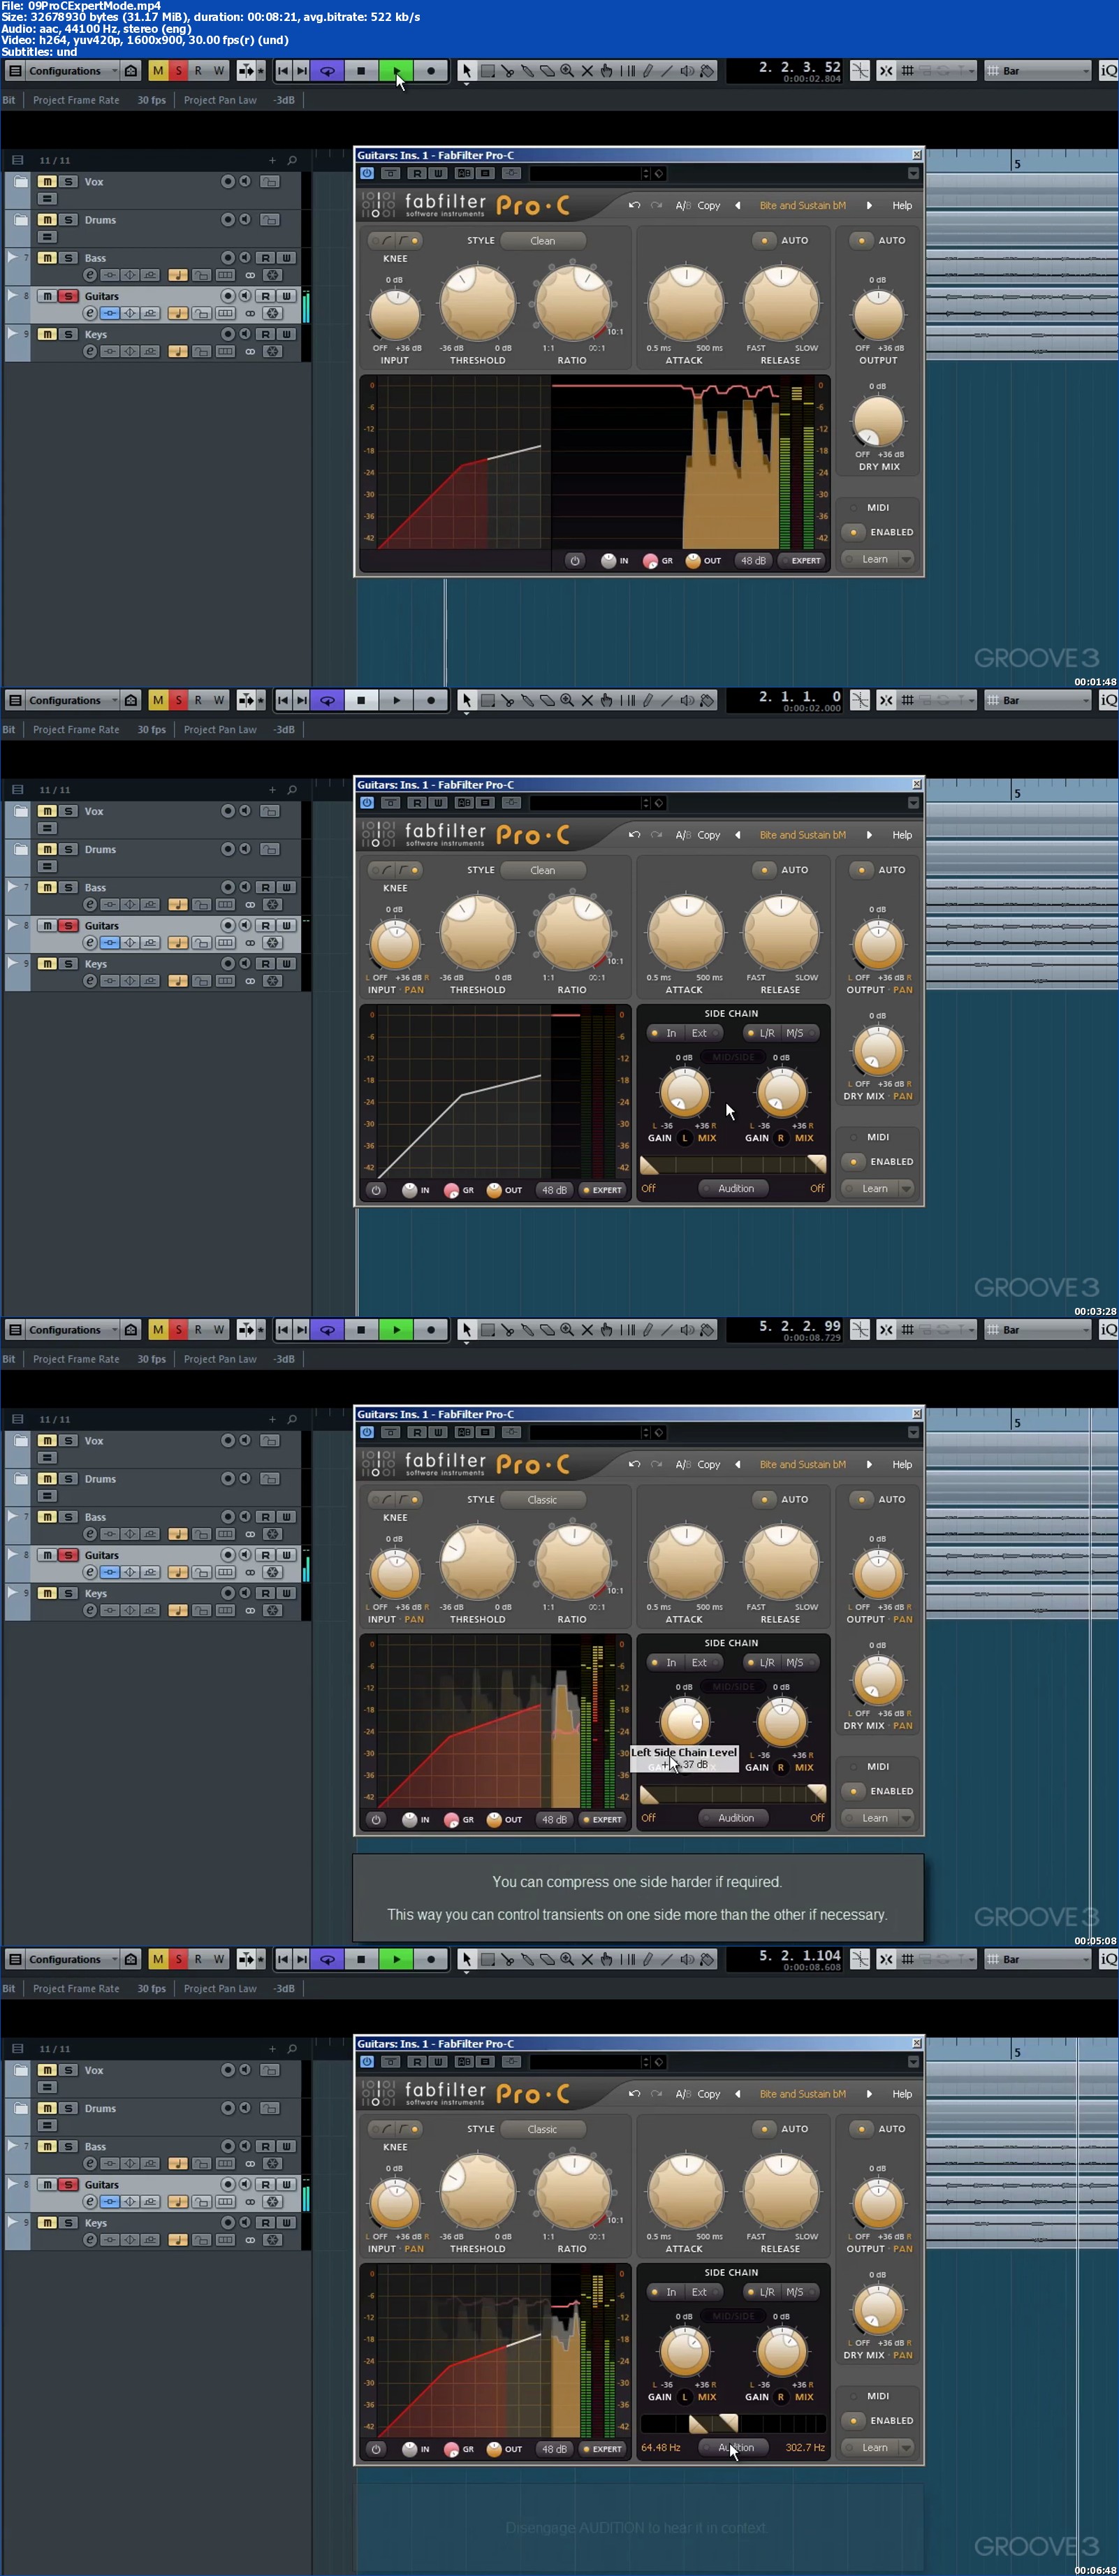
Task: Click transport Record button in 00:01:48 frame
Action: click(431, 71)
